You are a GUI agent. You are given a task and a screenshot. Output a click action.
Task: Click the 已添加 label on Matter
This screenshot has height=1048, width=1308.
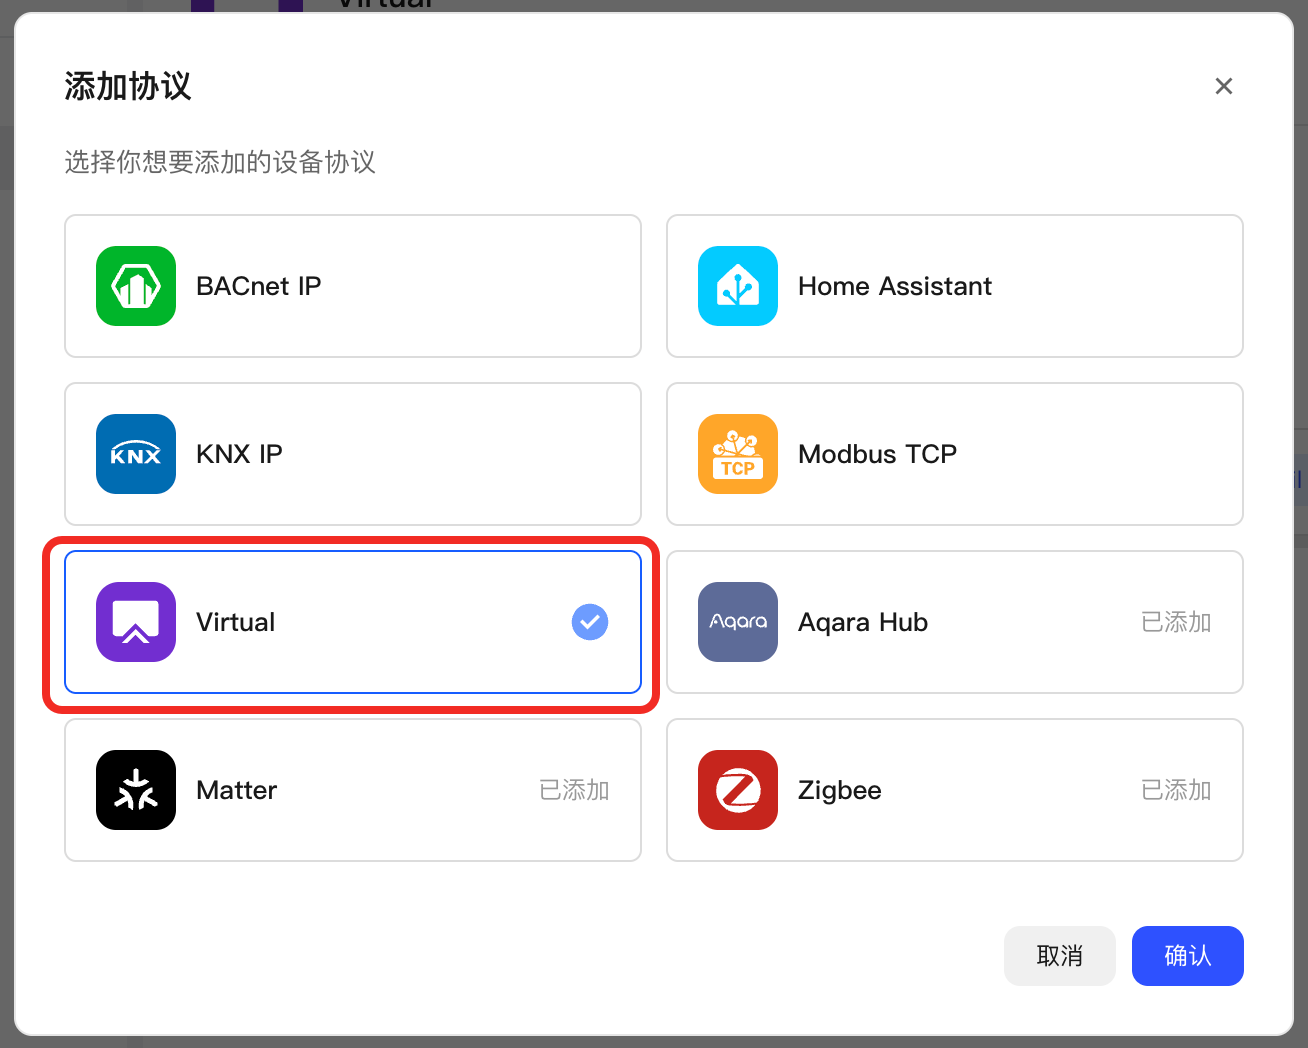coord(574,790)
